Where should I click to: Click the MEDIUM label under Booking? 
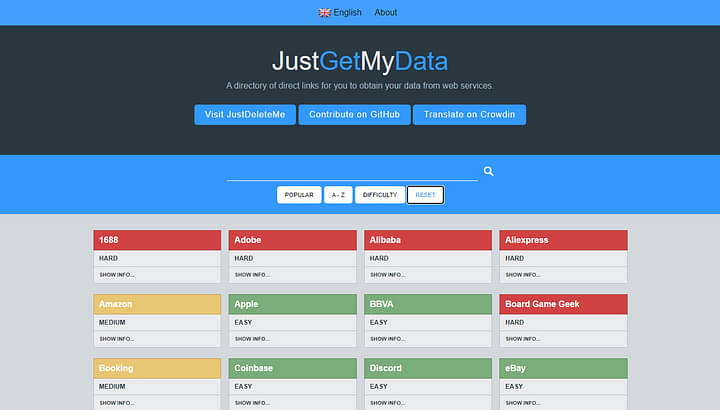(x=112, y=387)
